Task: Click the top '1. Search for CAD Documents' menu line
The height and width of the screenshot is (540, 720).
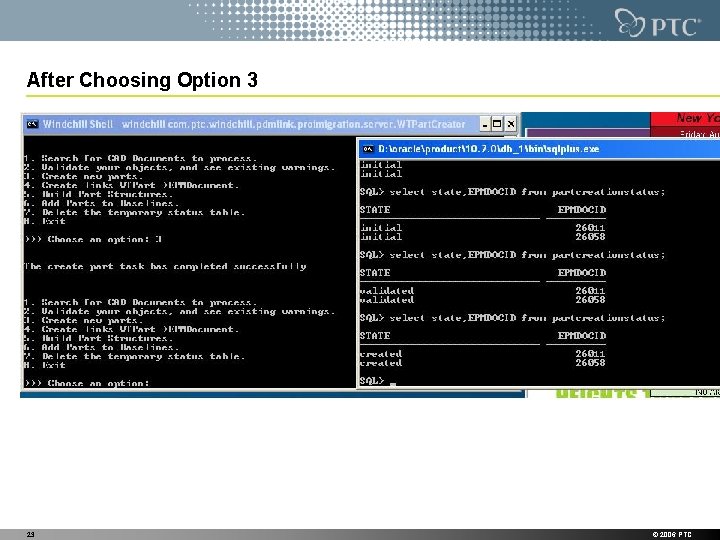Action: (x=141, y=158)
